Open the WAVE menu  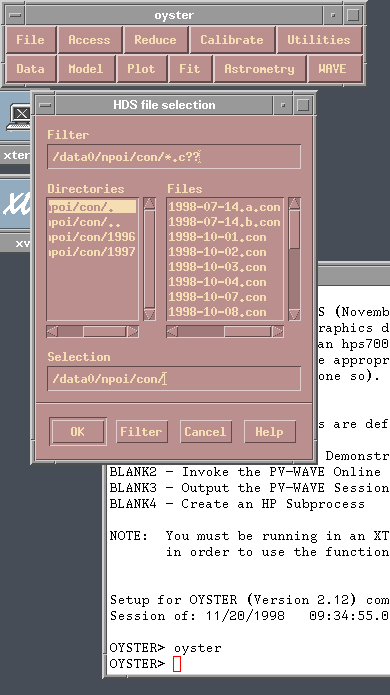pyautogui.click(x=332, y=69)
